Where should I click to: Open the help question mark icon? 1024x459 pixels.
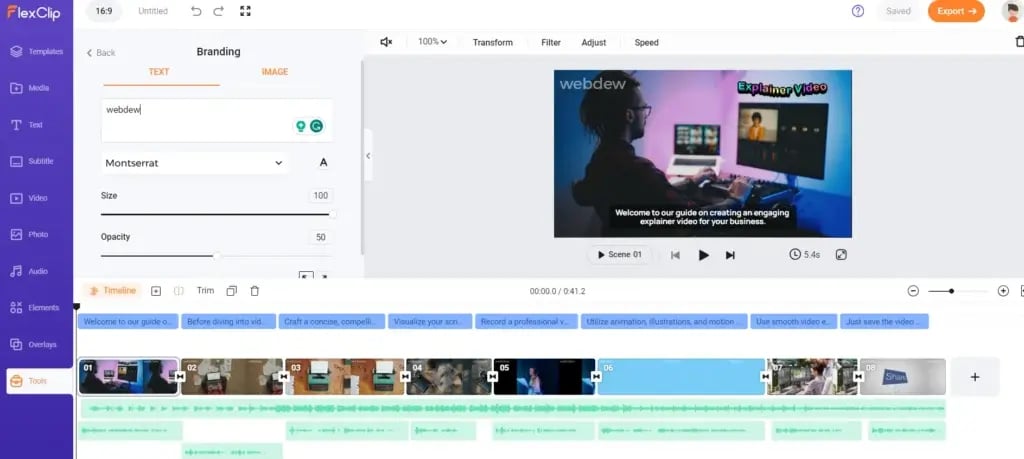pyautogui.click(x=858, y=11)
